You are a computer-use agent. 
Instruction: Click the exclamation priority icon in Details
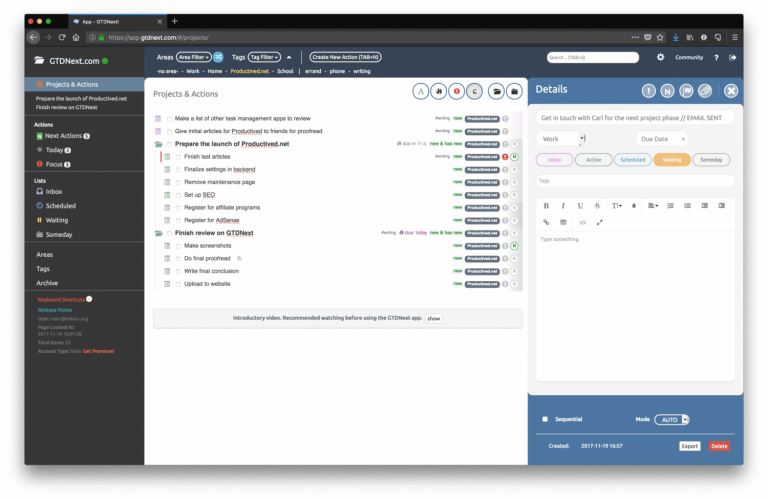(648, 91)
